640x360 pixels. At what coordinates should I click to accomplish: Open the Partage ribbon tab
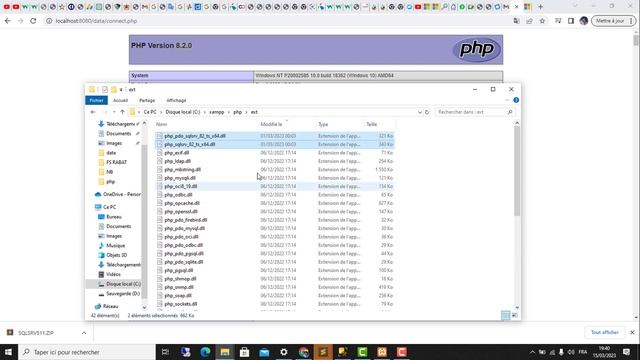pos(147,100)
